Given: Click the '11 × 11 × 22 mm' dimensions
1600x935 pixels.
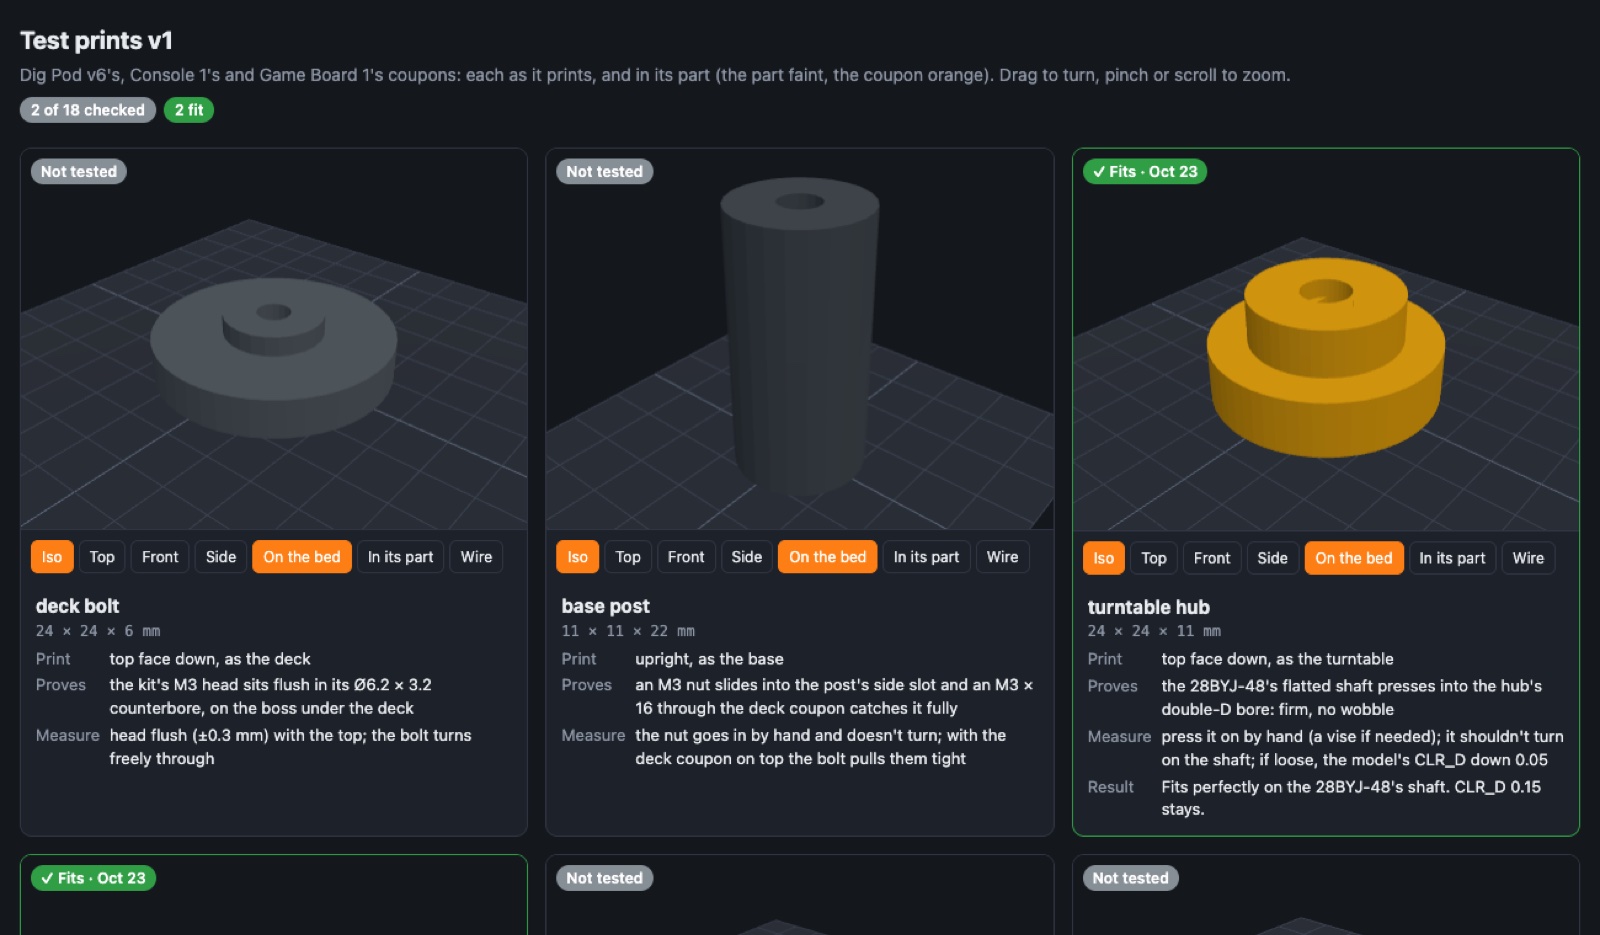Looking at the screenshot, I should click(628, 631).
